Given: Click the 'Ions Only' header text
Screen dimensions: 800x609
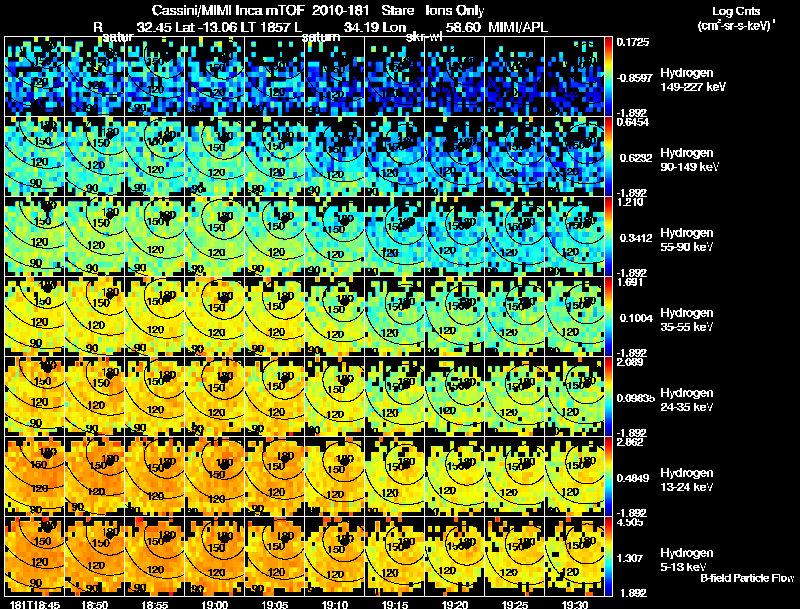Looking at the screenshot, I should pos(455,10).
